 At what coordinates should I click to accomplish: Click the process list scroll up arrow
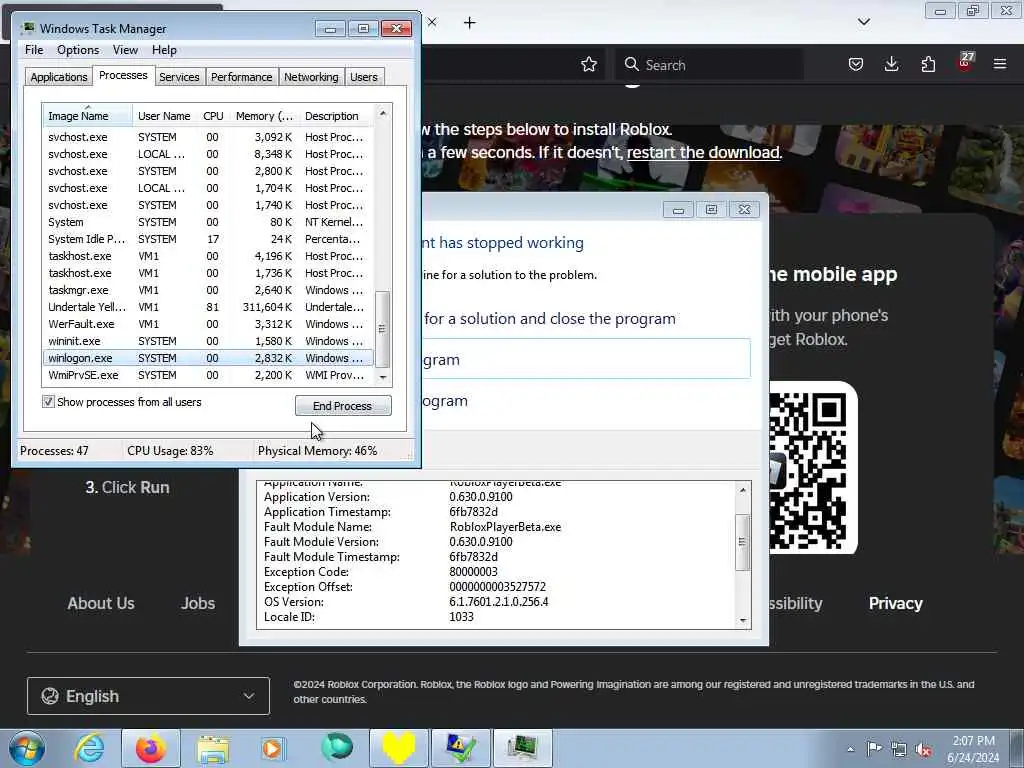pos(383,113)
